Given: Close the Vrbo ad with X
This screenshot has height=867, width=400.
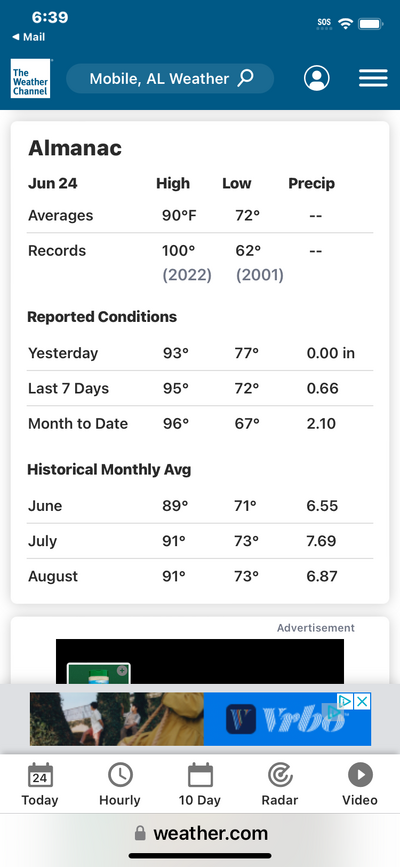Looking at the screenshot, I should (362, 702).
